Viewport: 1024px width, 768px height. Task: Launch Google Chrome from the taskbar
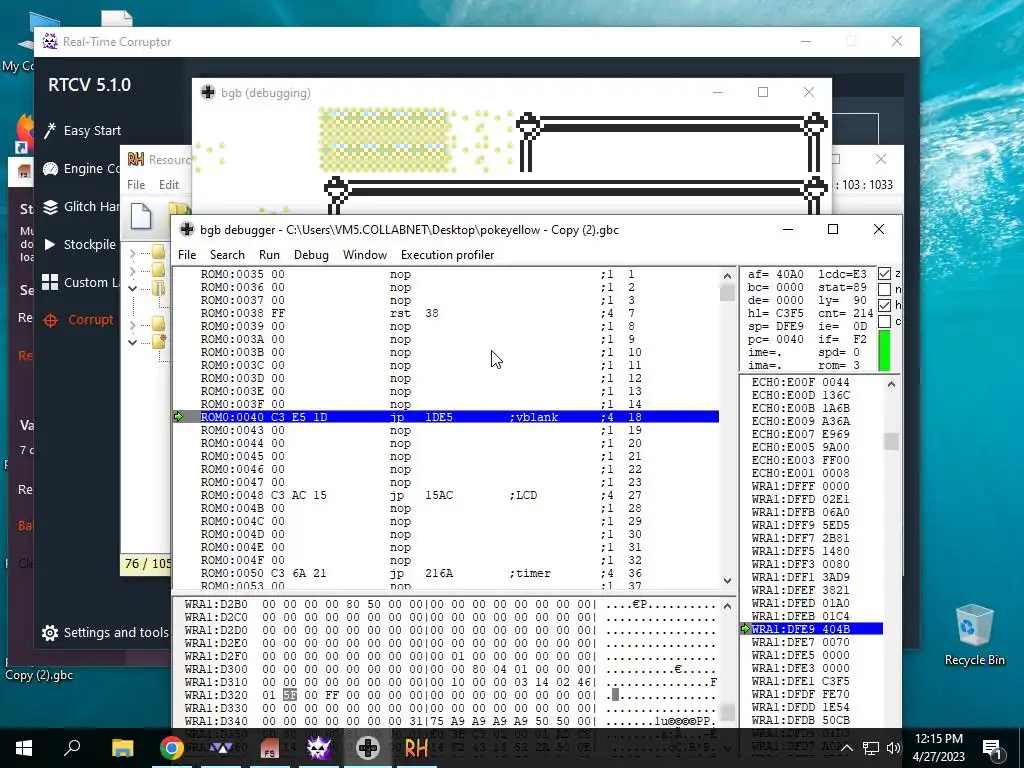pos(172,748)
